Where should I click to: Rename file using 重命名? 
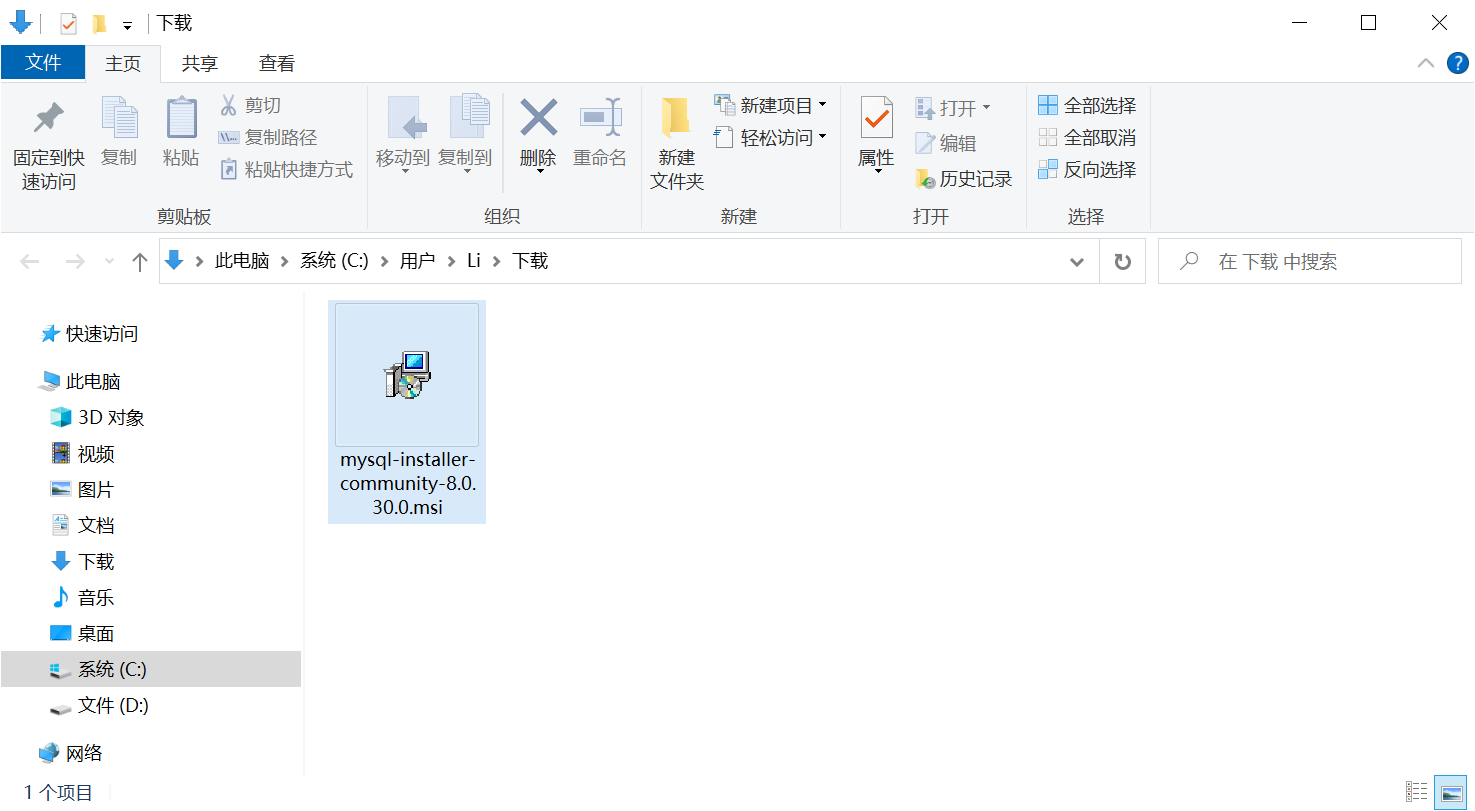pyautogui.click(x=600, y=133)
